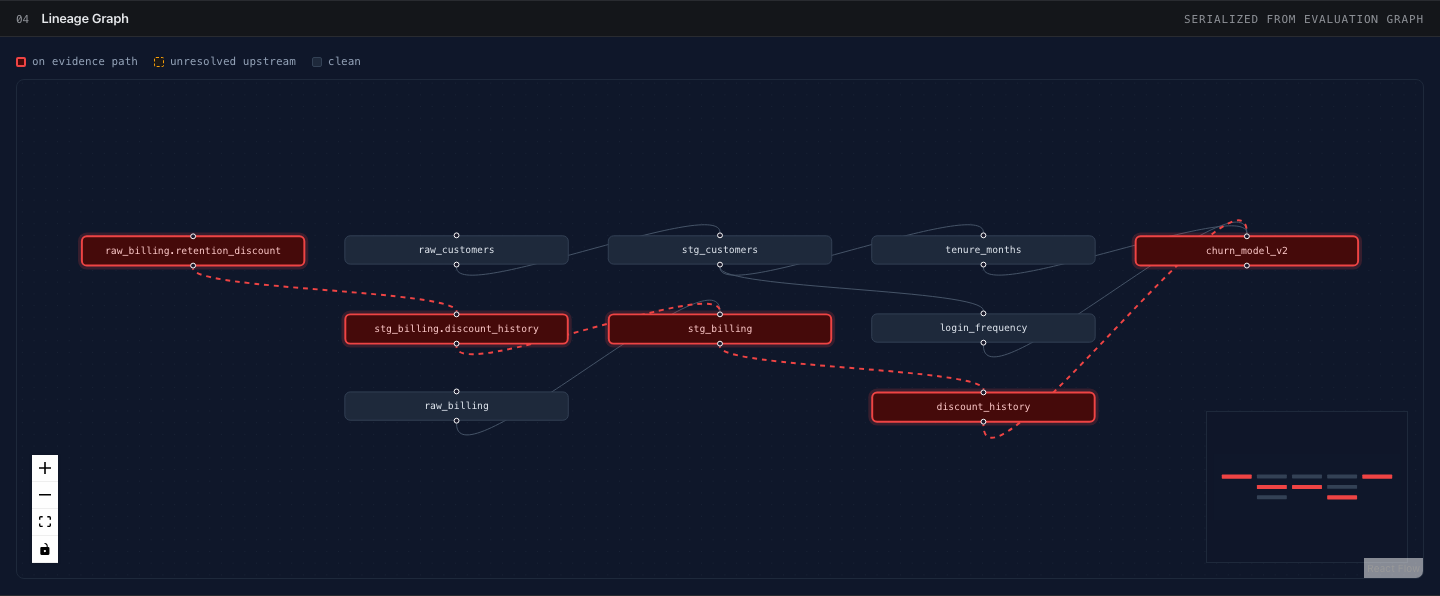This screenshot has height=596, width=1440.
Task: Select the stg_customers node
Action: [x=720, y=250]
